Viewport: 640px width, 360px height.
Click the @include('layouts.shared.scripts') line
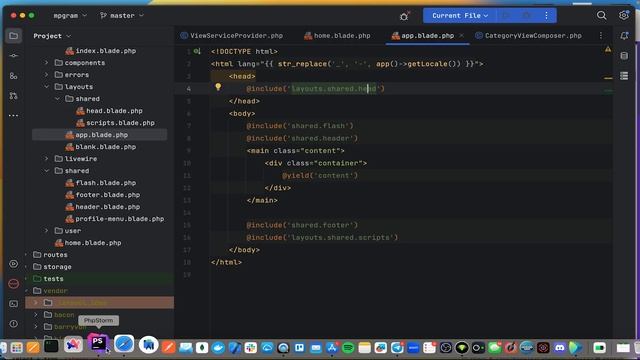click(x=322, y=238)
